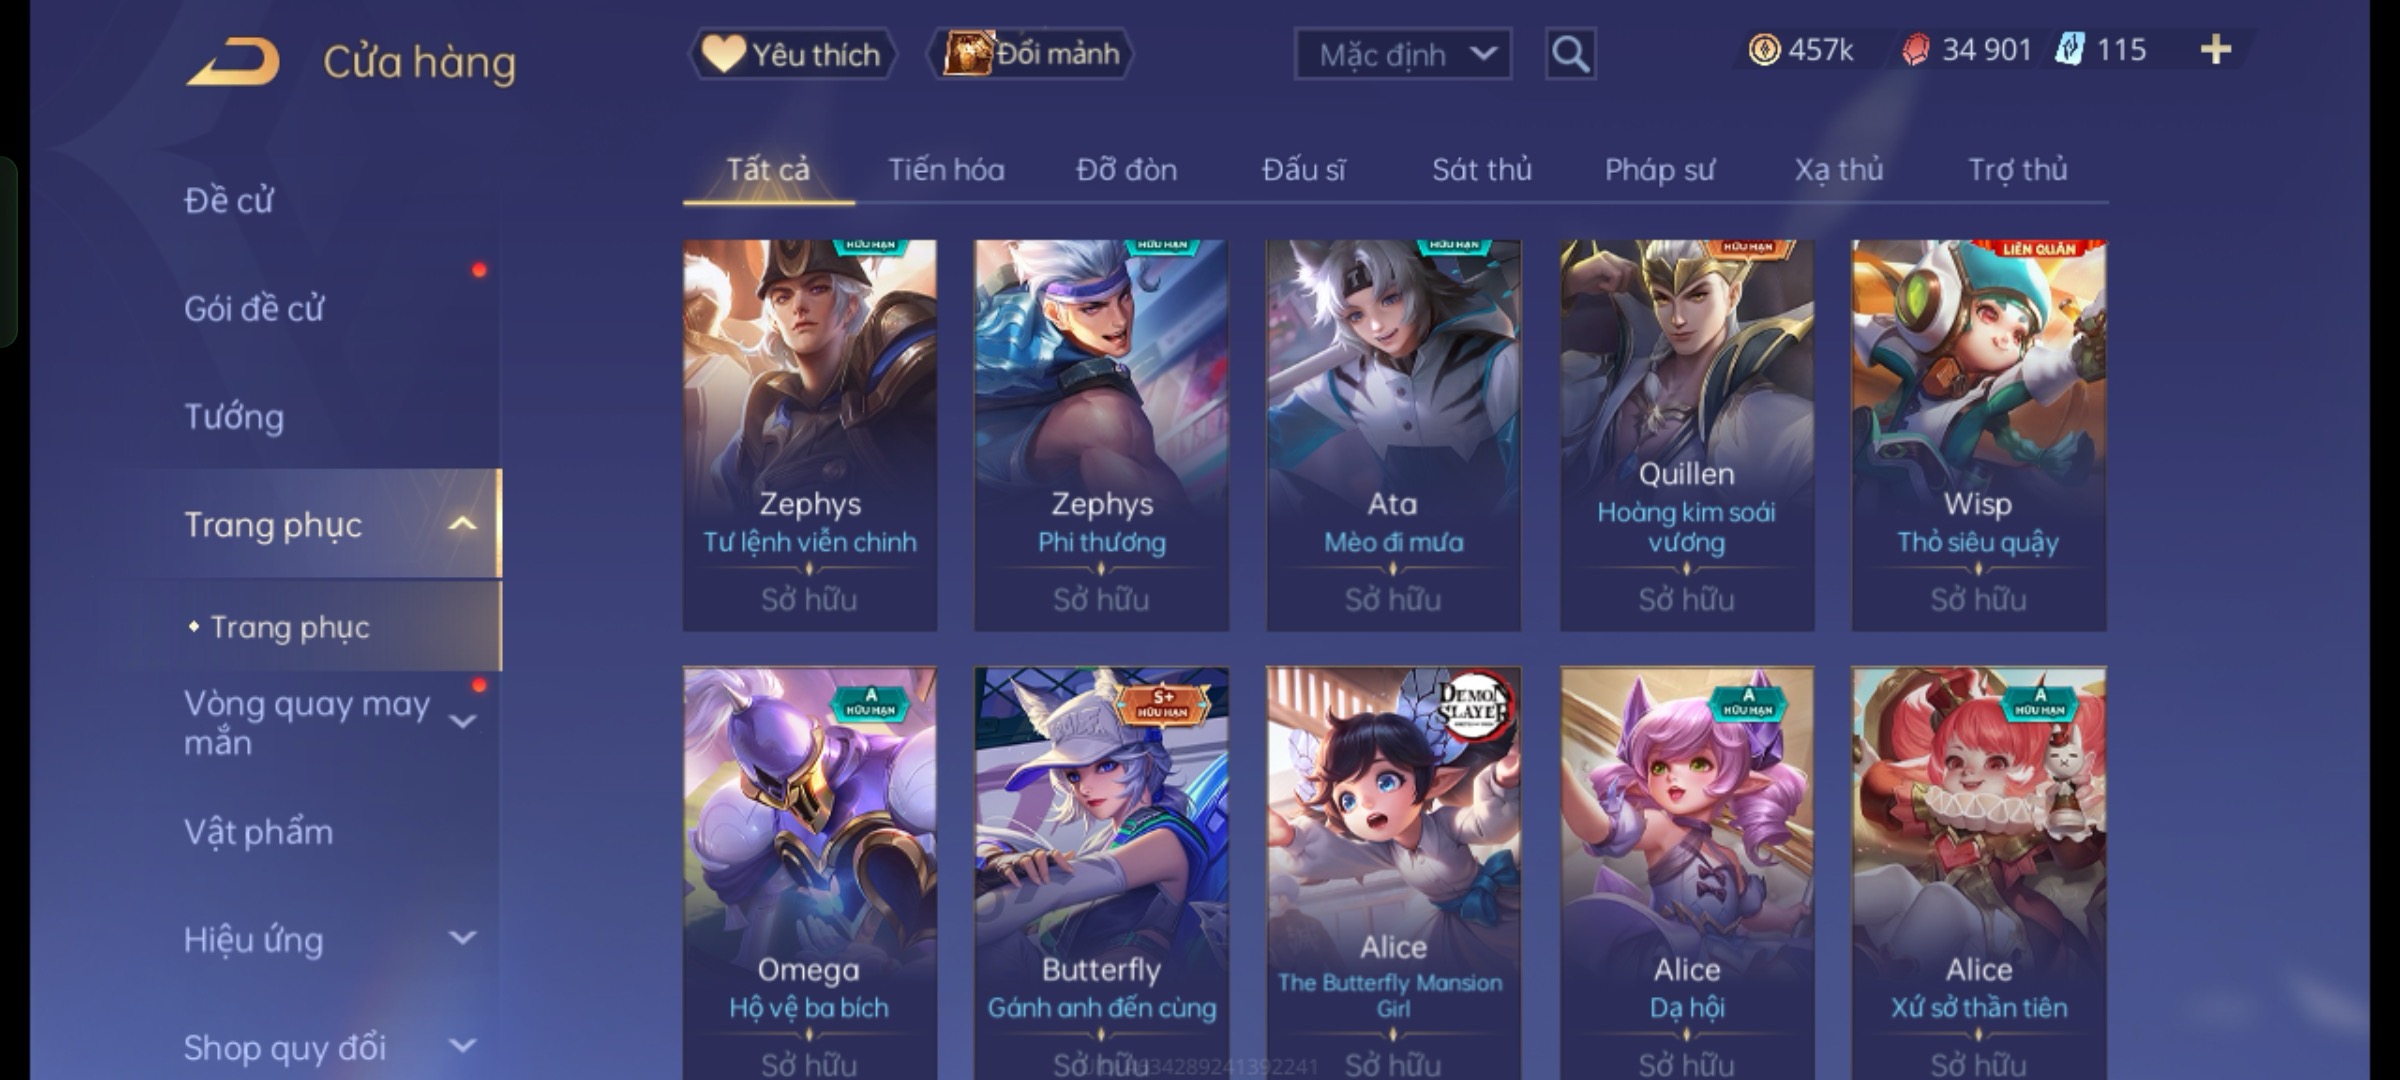Tap the golden back arrow icon
Screen dimensions: 2400x1080
[x=232, y=62]
